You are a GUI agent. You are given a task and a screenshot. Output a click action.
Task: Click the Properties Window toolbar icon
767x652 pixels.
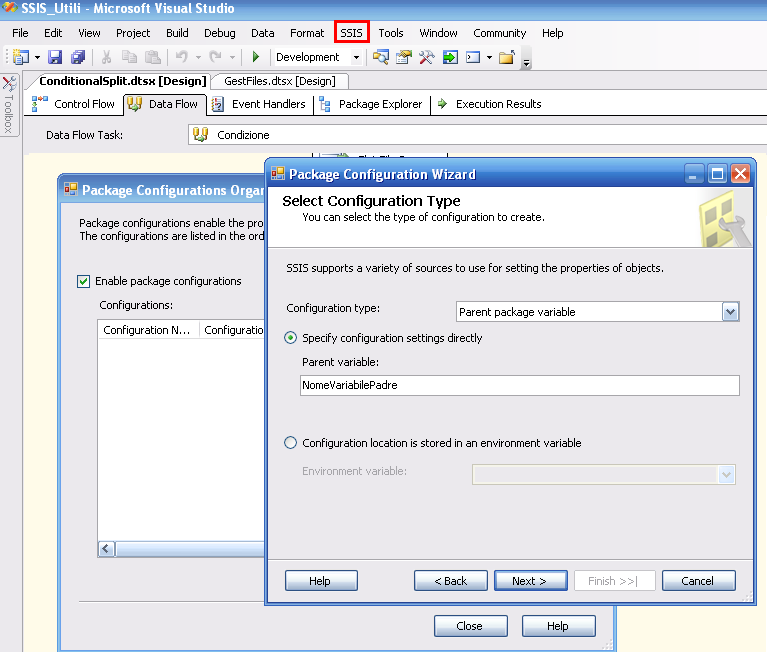[404, 57]
